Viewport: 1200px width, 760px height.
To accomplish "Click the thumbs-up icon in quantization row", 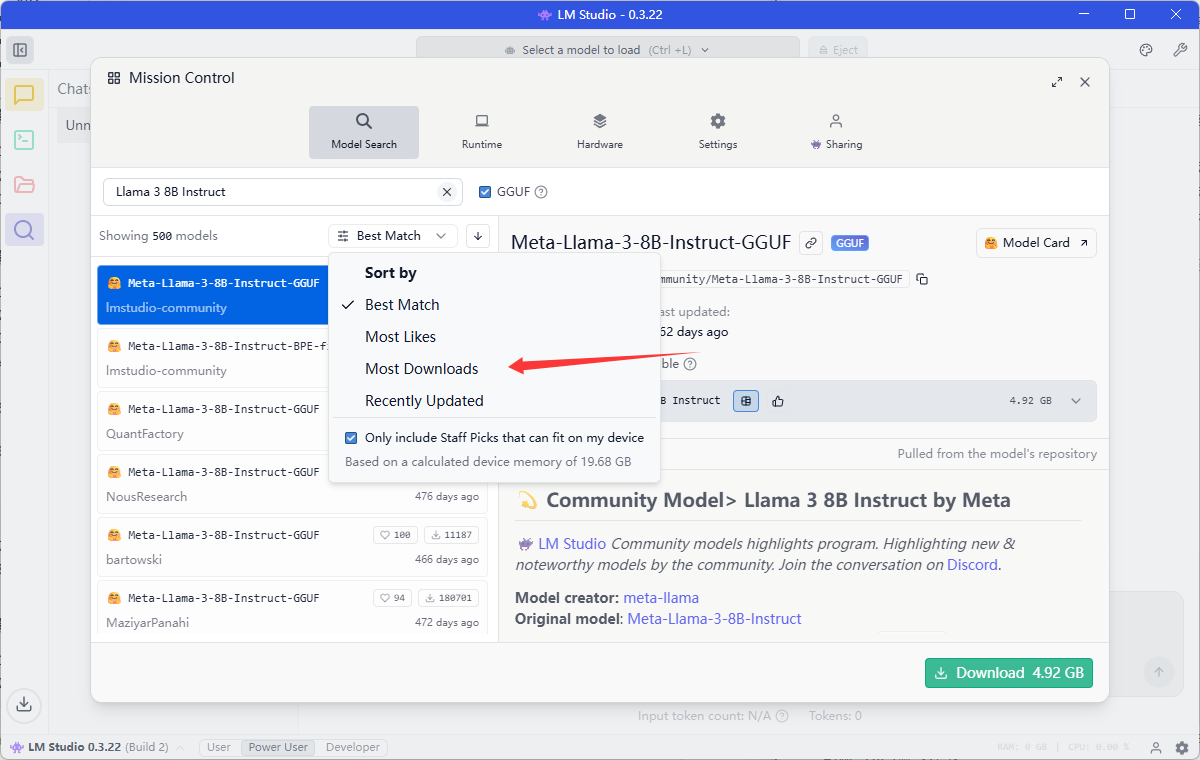I will 778,401.
